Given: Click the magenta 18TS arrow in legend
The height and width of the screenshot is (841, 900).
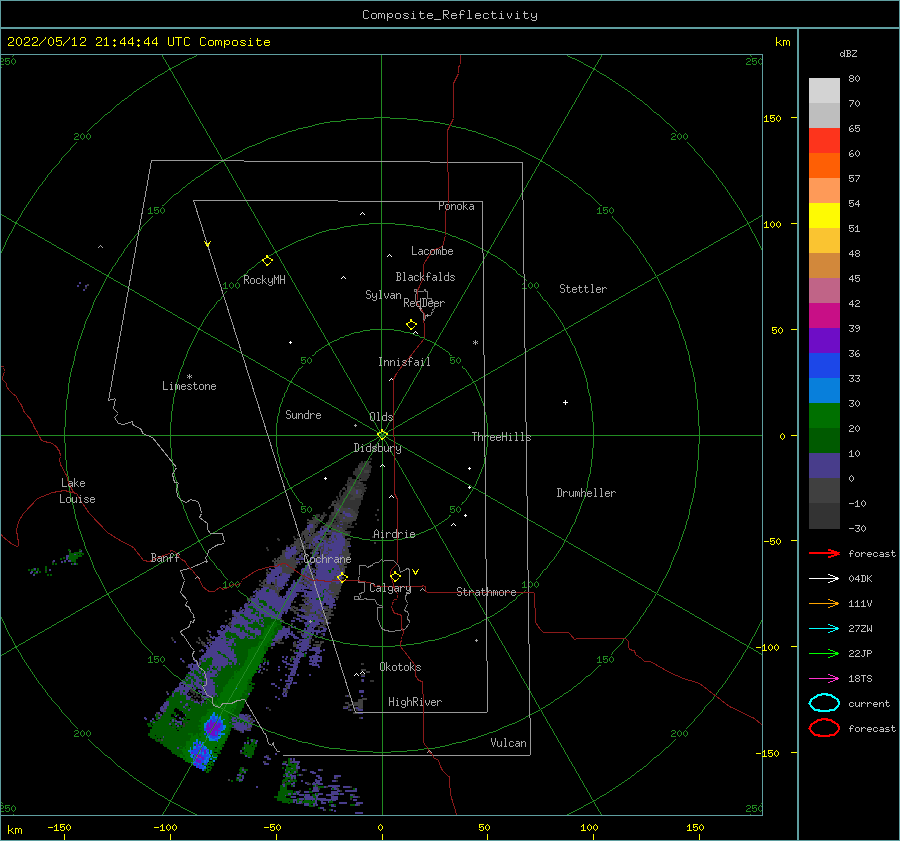Looking at the screenshot, I should tap(824, 679).
